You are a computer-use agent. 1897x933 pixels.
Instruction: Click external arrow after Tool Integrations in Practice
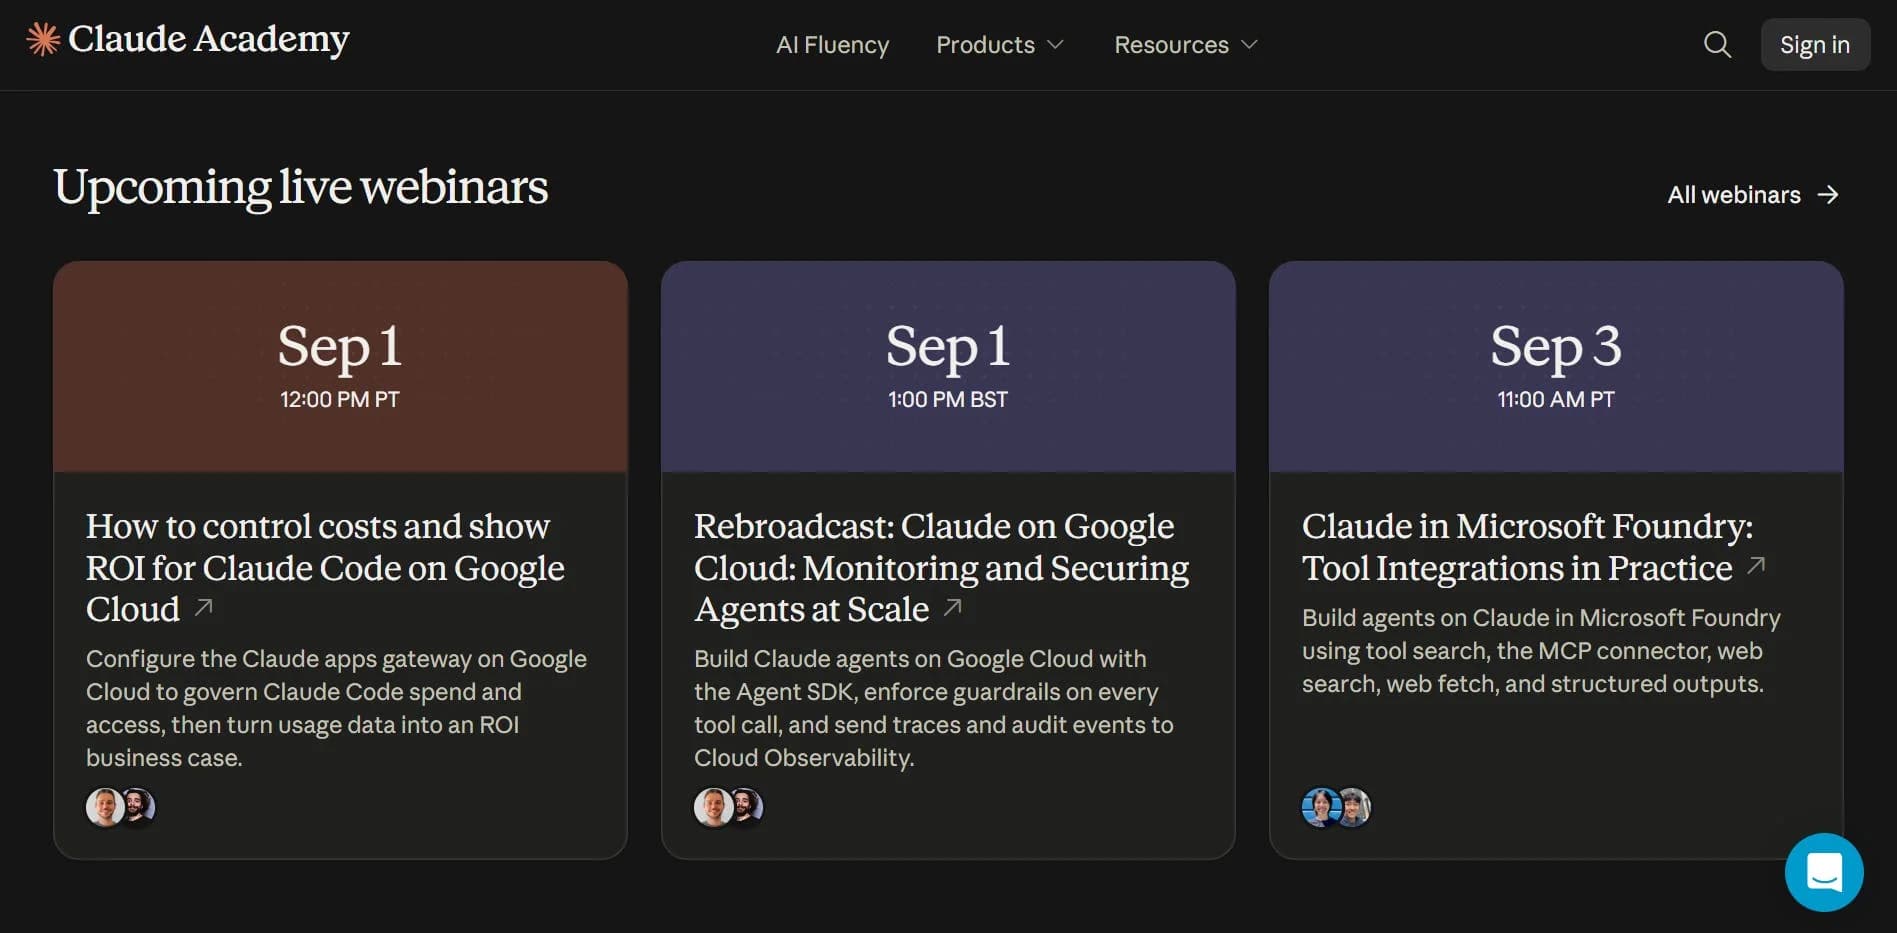pyautogui.click(x=1756, y=566)
